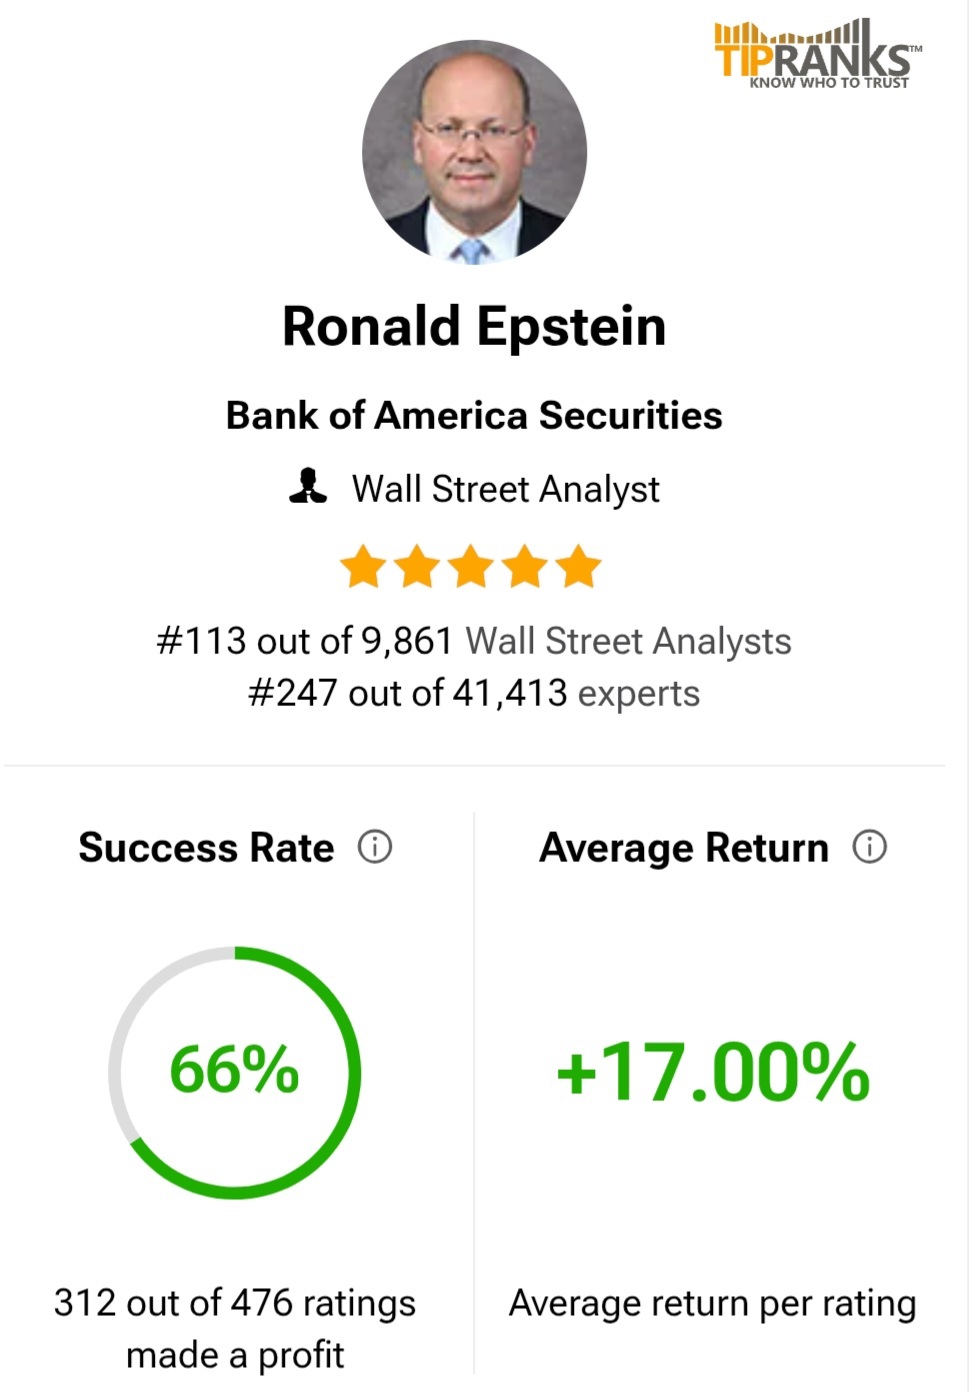Open the Success Rate info icon
Viewport: 969px width, 1392px height.
[x=375, y=847]
